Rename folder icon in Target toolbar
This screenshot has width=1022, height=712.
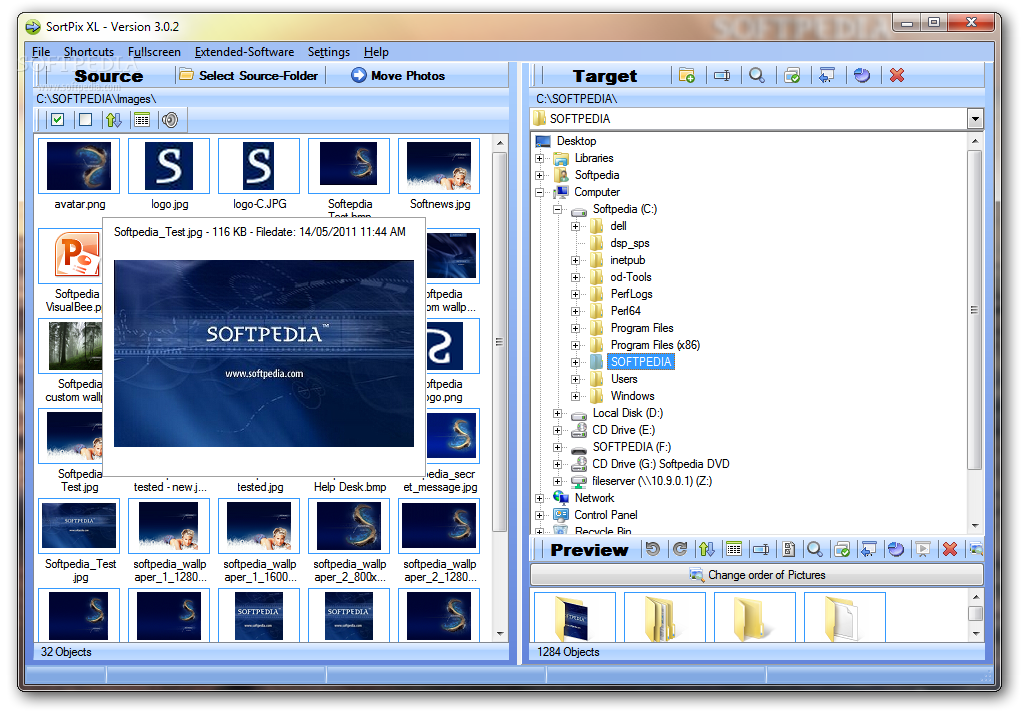pos(722,76)
